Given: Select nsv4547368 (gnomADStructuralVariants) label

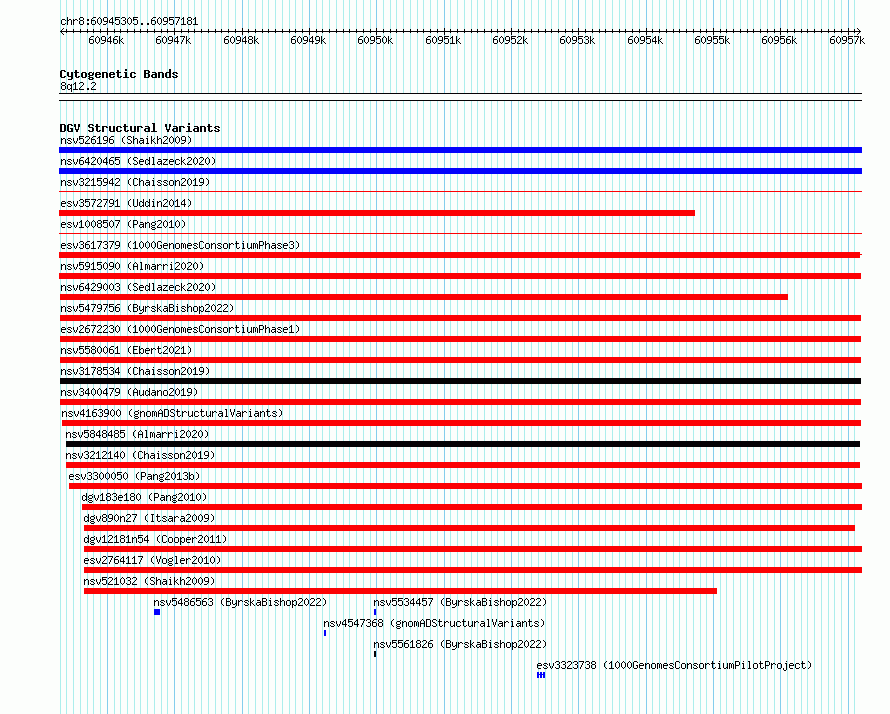Looking at the screenshot, I should pos(434,623).
